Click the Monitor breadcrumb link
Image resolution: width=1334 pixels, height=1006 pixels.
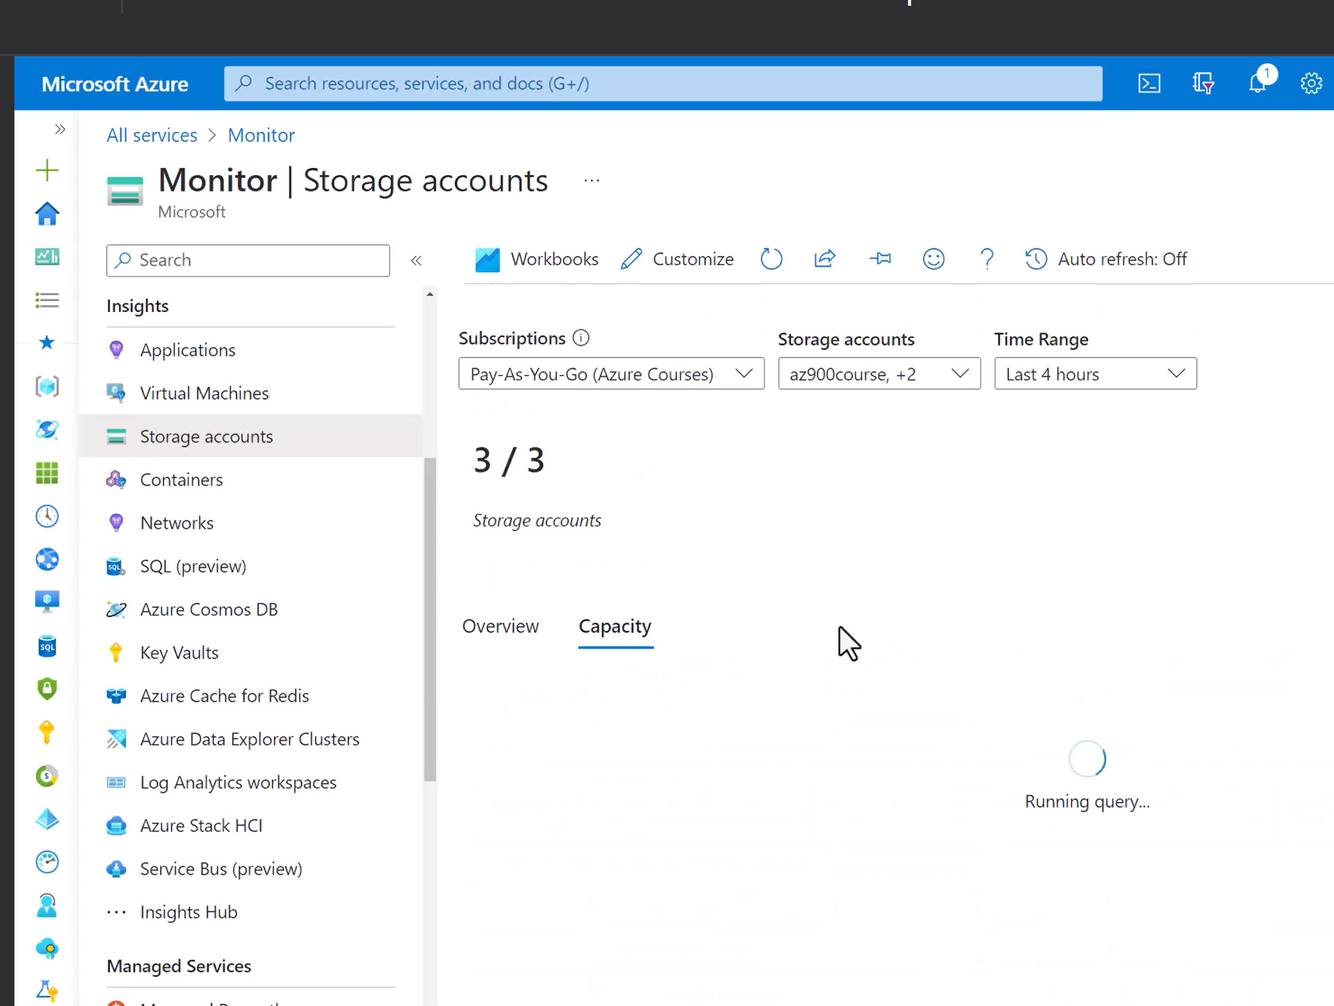261,135
